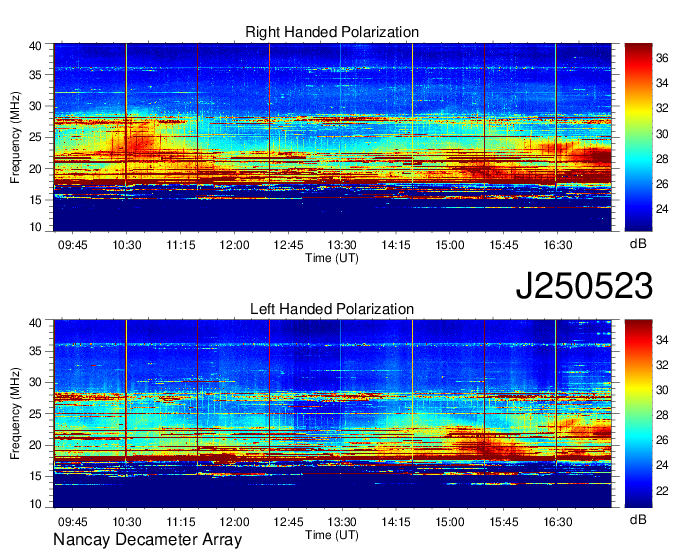
Task: Click the "34" value on the Right Handed colorbar
Action: click(x=662, y=83)
